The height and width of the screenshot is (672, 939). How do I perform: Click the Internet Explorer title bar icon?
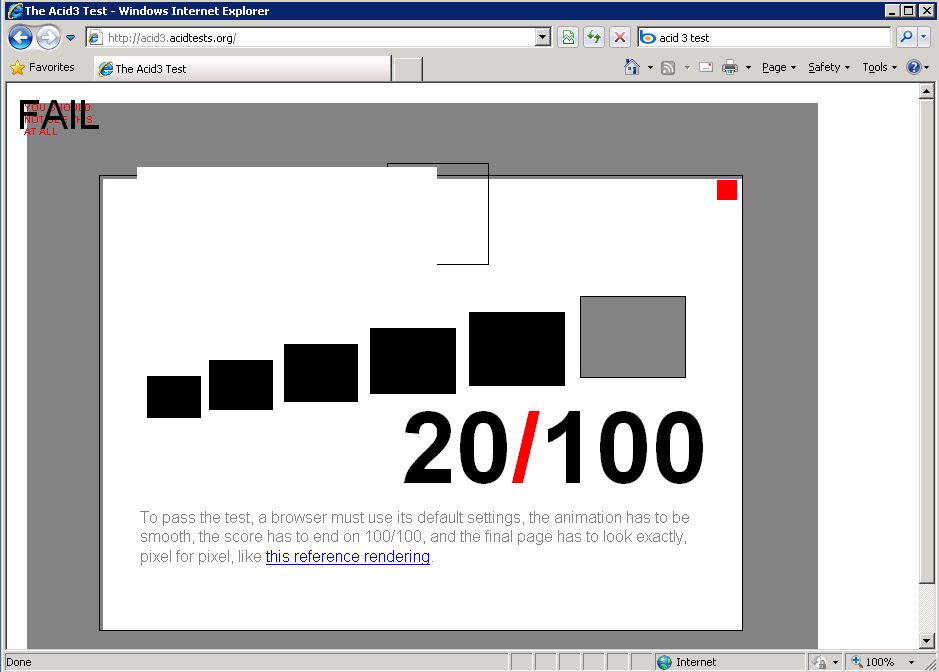pyautogui.click(x=15, y=10)
